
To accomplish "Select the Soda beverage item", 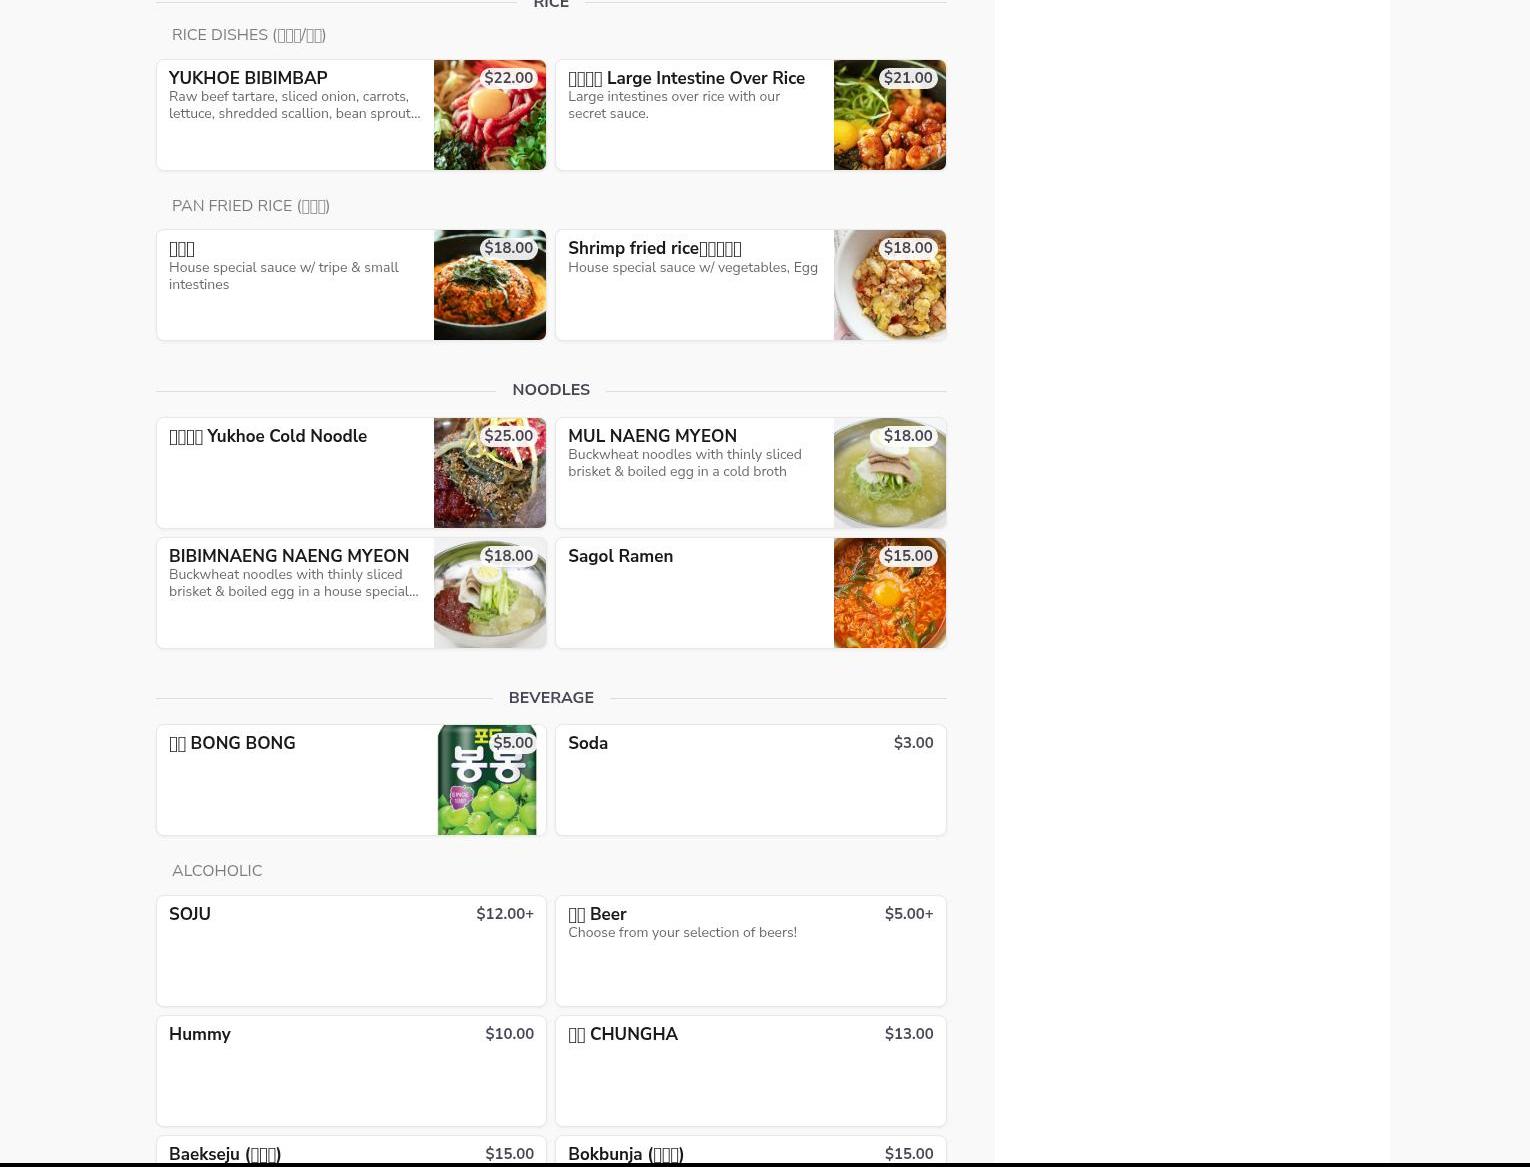I will tap(751, 780).
